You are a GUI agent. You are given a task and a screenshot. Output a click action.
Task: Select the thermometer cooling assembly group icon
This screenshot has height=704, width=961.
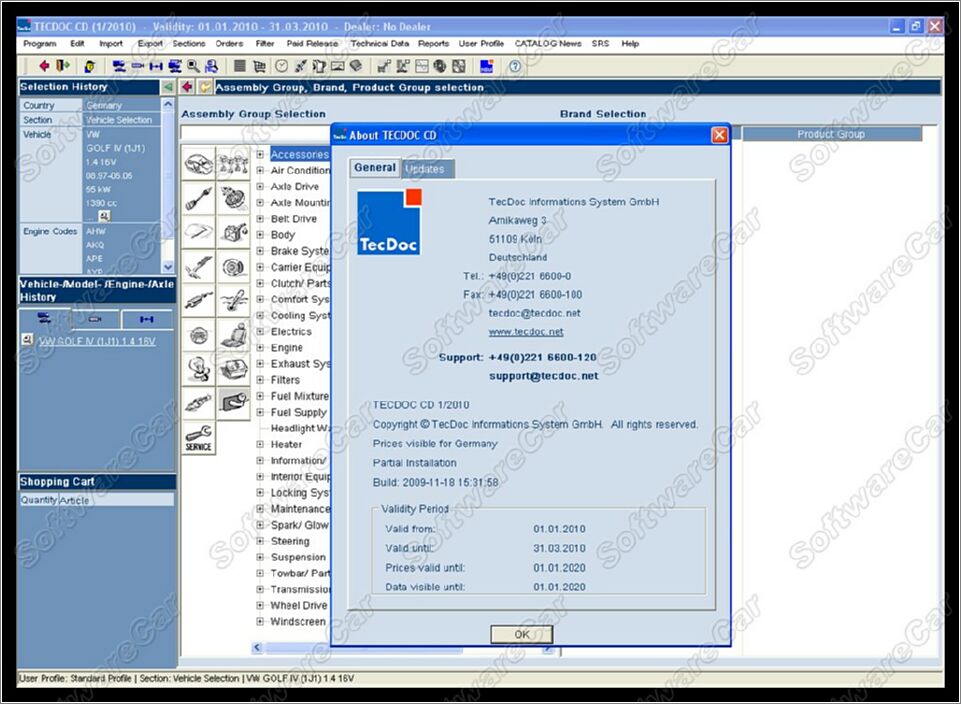click(234, 301)
